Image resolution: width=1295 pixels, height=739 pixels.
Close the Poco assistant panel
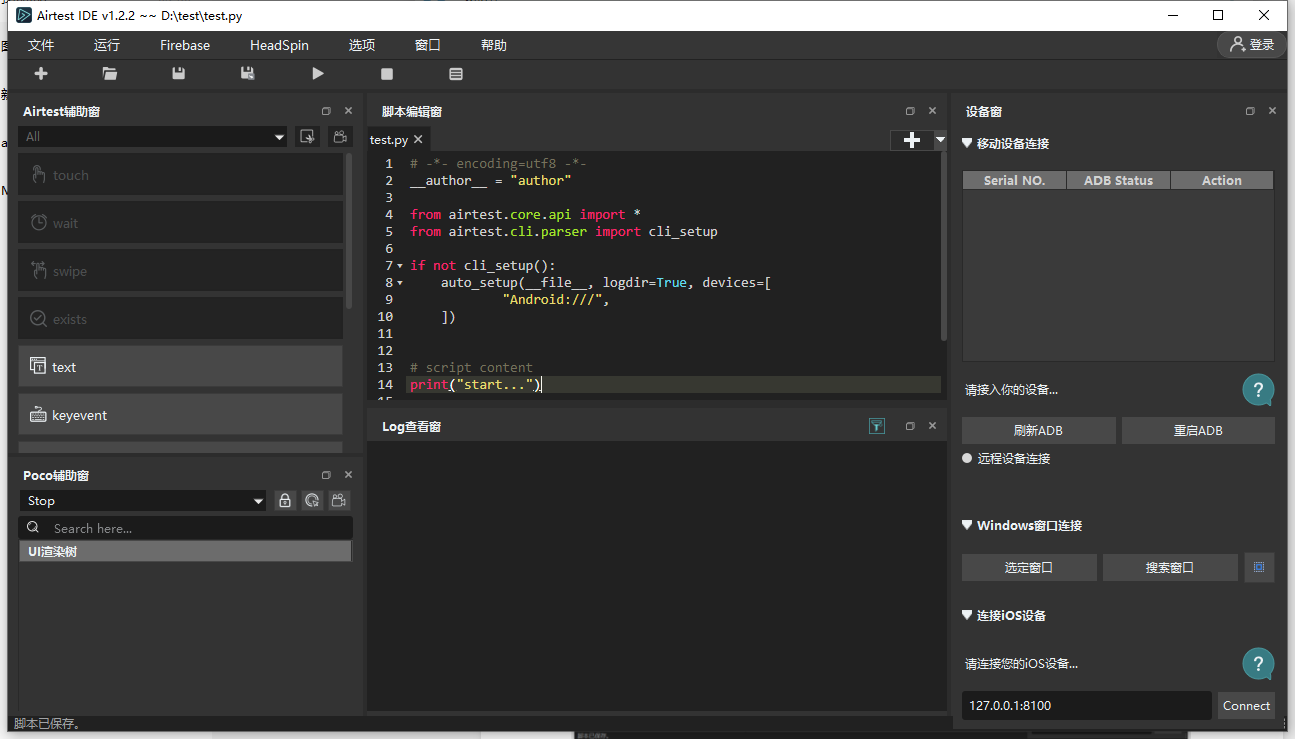[348, 475]
